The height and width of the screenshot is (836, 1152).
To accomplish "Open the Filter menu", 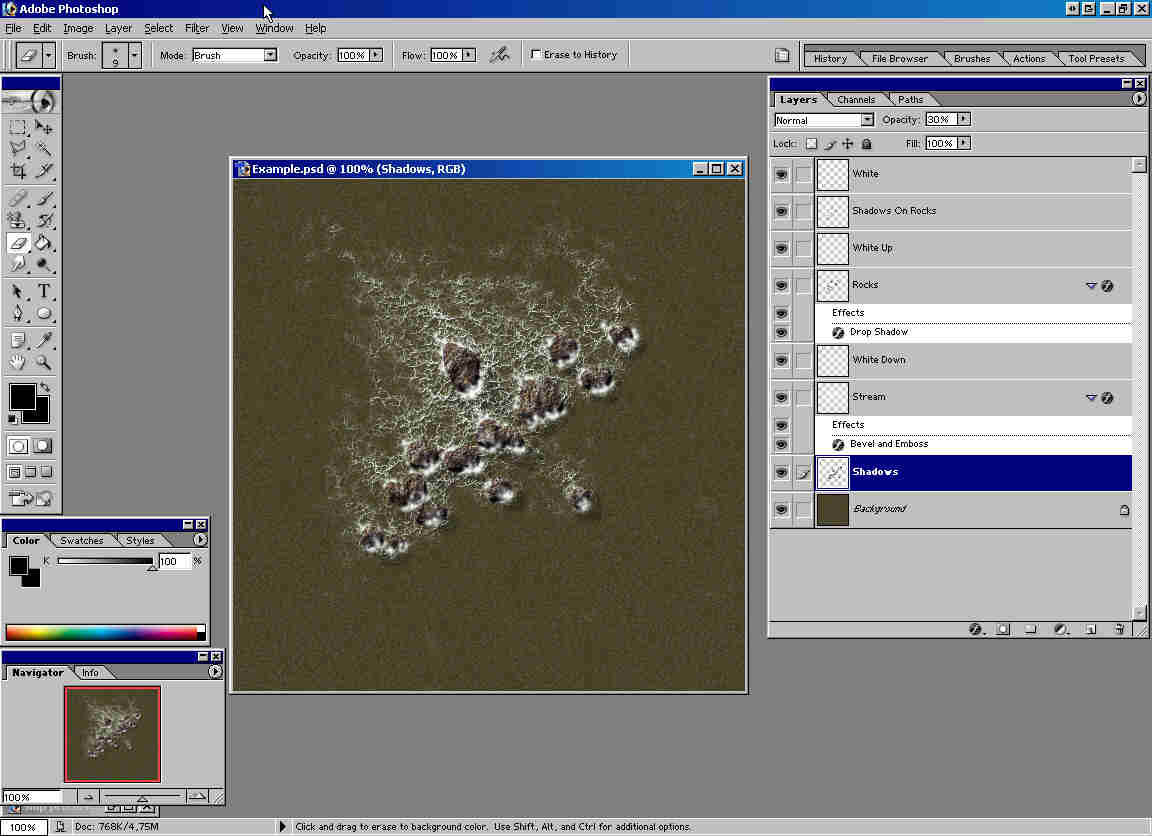I will pyautogui.click(x=197, y=28).
